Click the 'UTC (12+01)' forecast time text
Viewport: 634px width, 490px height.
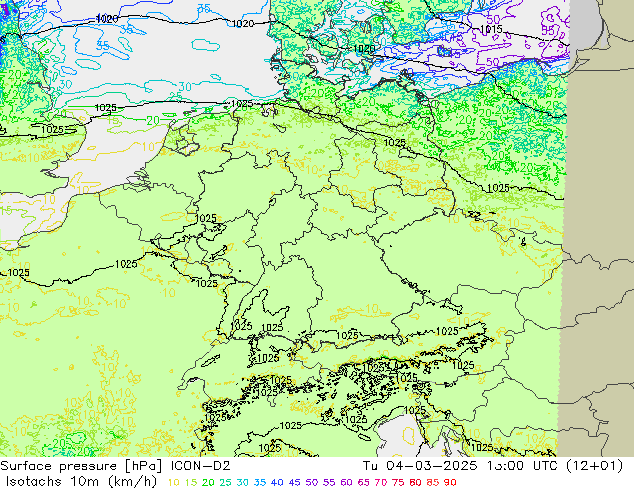(x=578, y=466)
